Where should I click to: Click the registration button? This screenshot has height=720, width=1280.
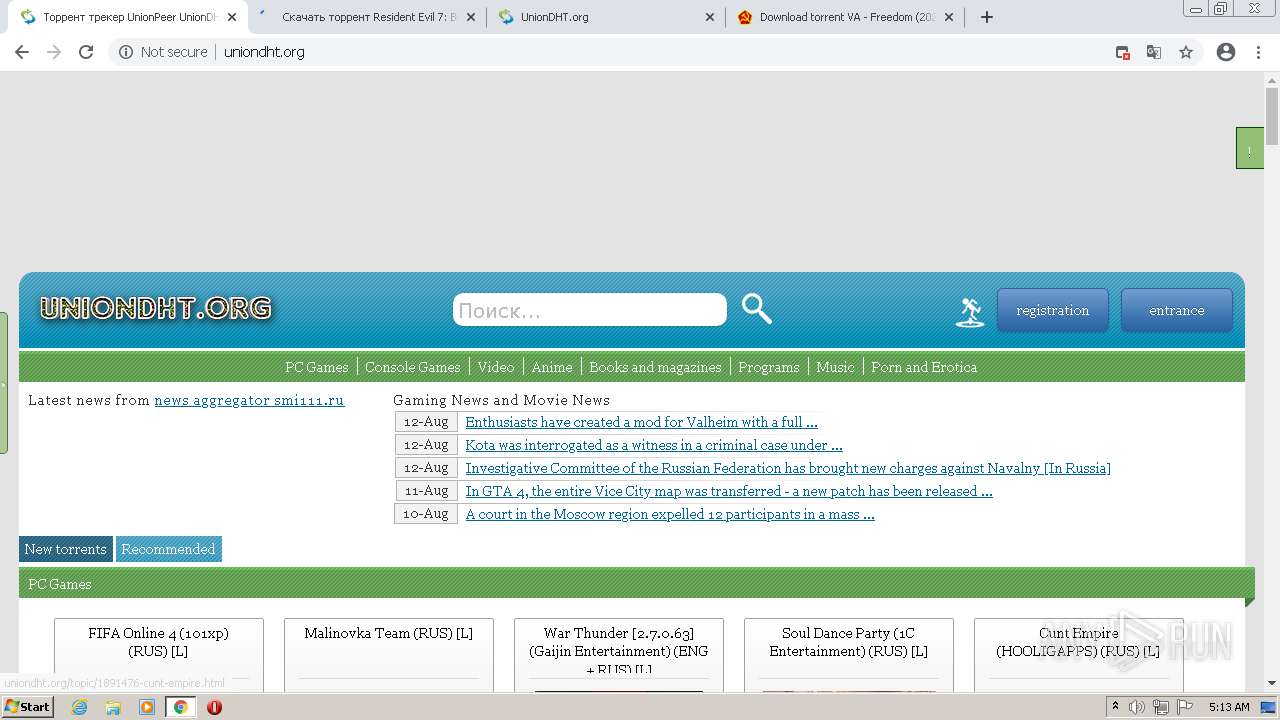(x=1052, y=310)
